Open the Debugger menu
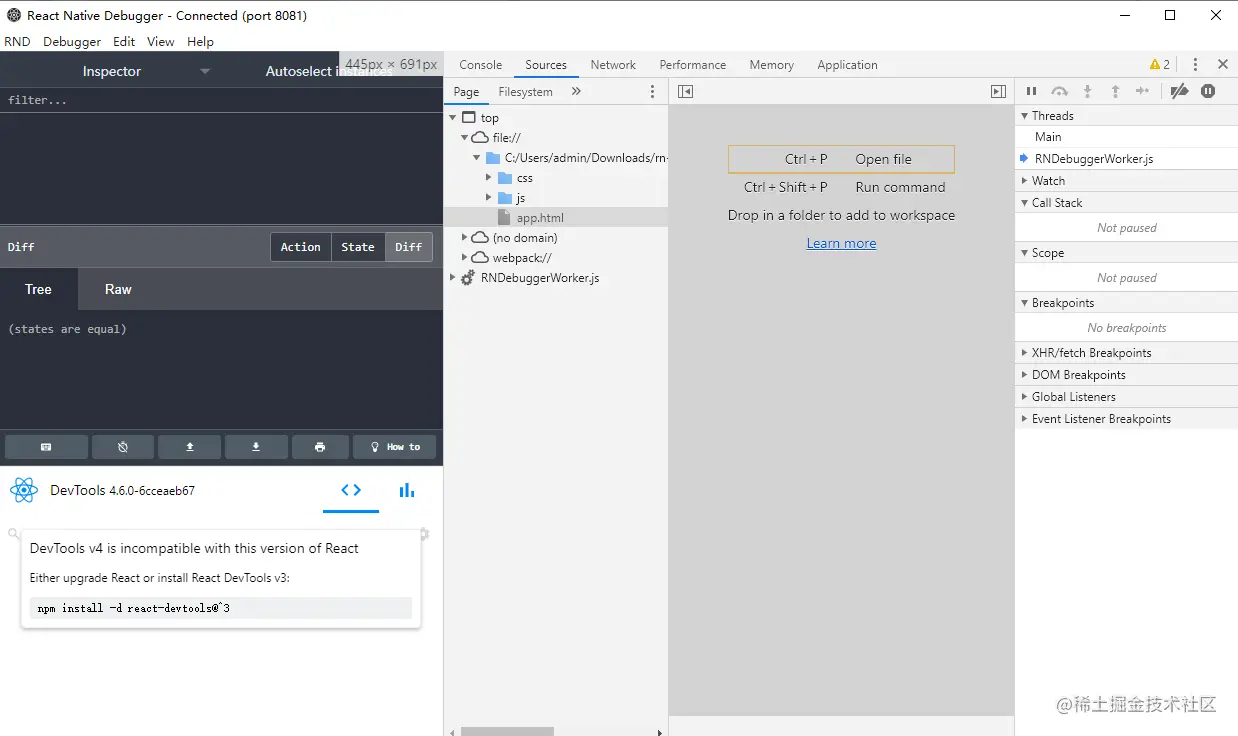 (x=72, y=42)
